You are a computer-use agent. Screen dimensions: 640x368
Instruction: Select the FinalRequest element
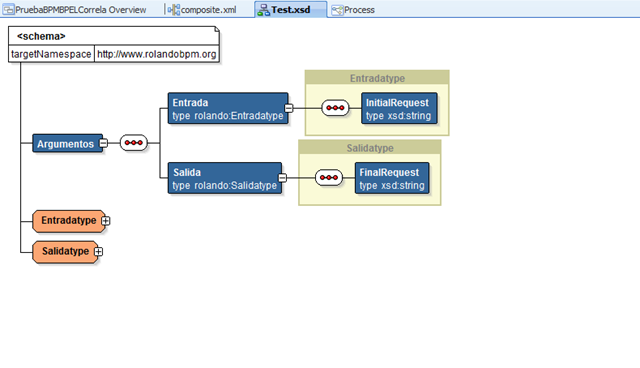point(392,178)
